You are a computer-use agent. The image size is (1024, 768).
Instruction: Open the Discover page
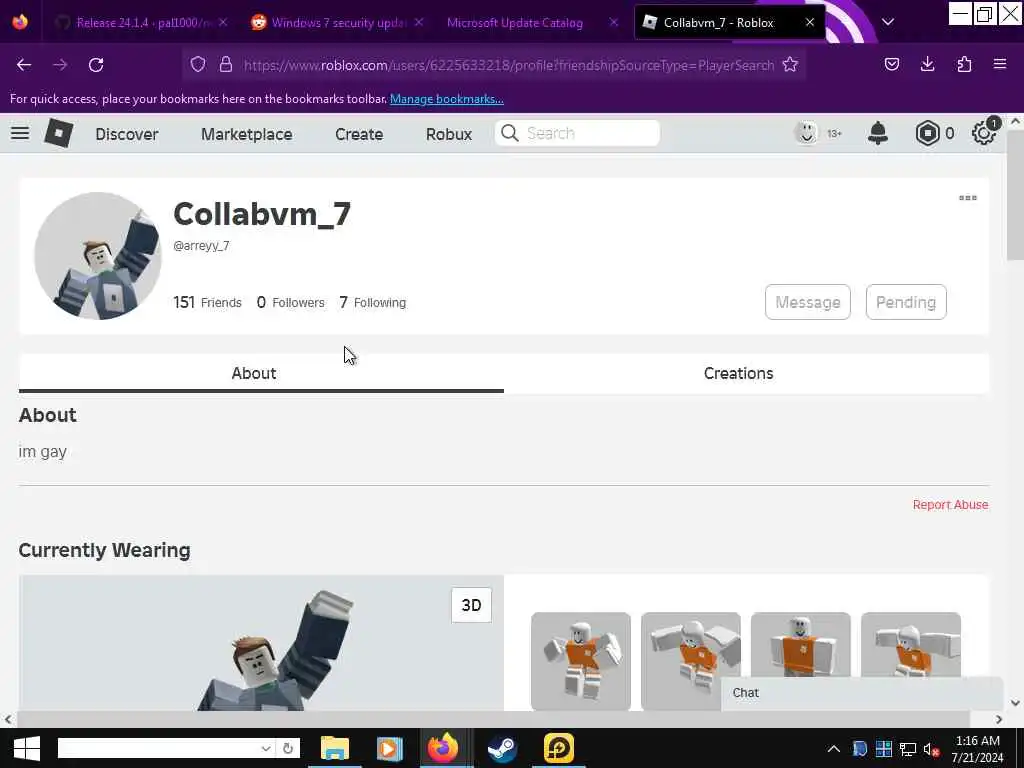click(x=127, y=134)
